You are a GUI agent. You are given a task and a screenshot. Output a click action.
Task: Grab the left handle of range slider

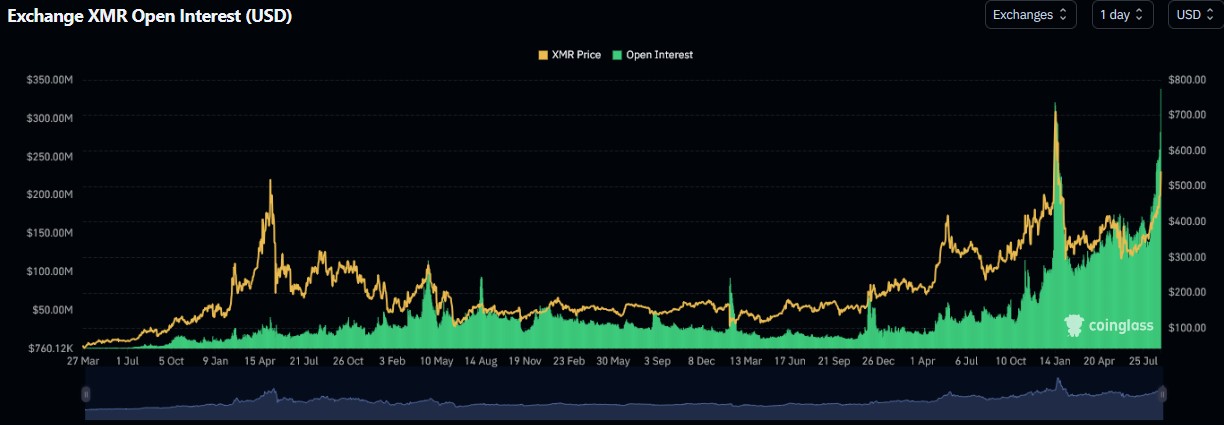[x=86, y=395]
